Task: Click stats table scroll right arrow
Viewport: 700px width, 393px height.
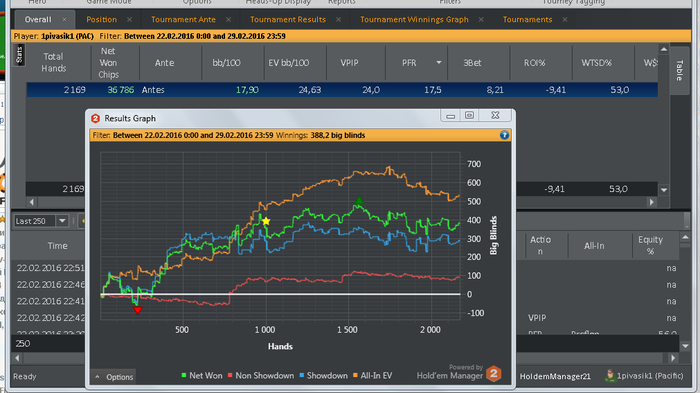Action: click(652, 202)
